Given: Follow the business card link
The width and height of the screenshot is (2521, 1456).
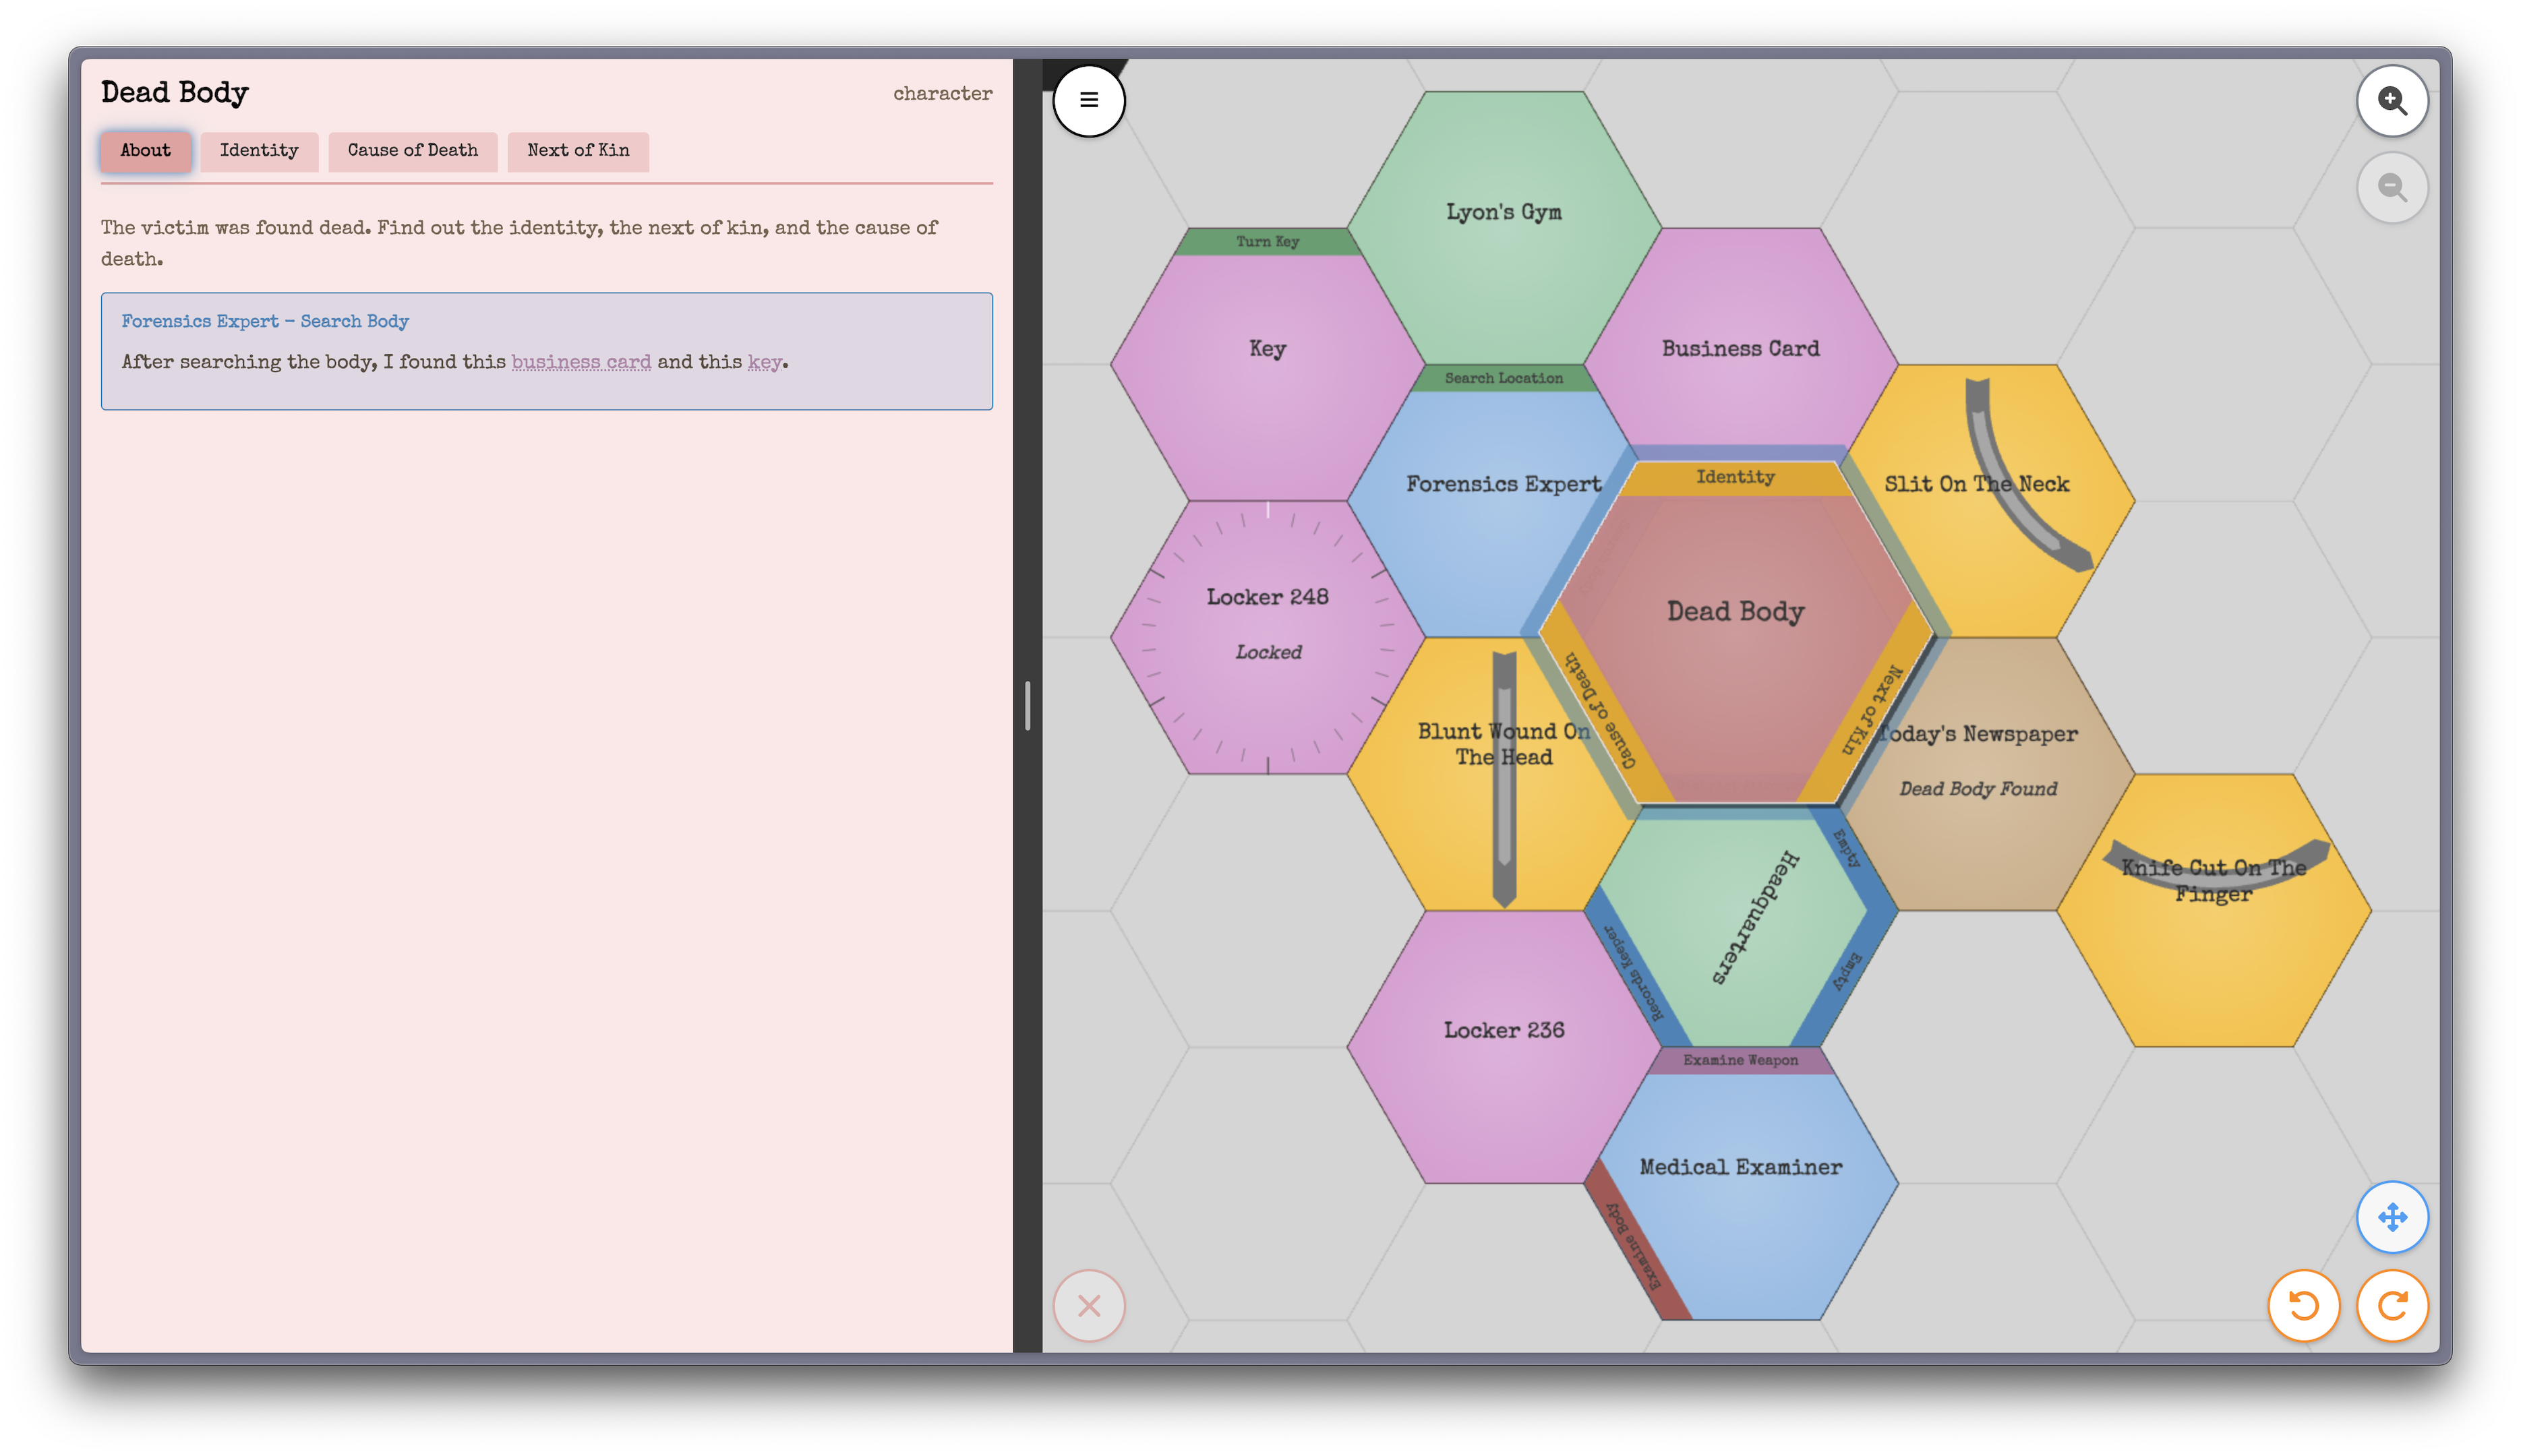Looking at the screenshot, I should pos(581,362).
